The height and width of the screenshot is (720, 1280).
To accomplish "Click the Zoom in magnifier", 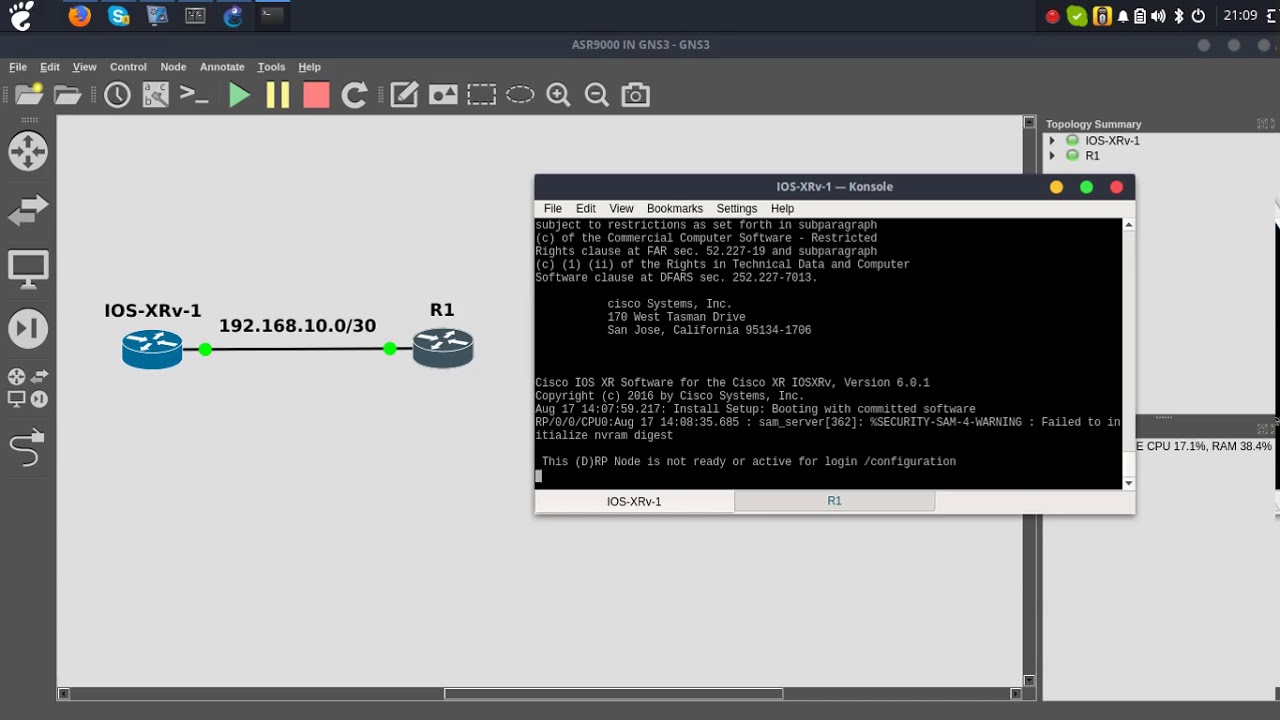I will click(558, 95).
